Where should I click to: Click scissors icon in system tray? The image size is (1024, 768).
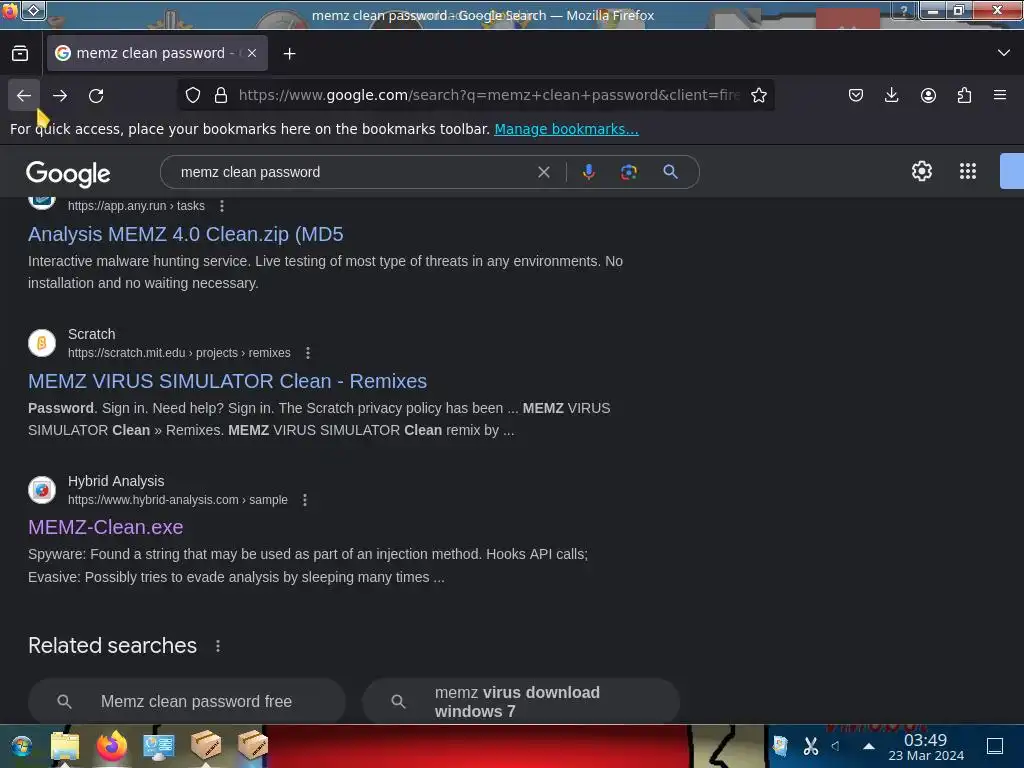[810, 746]
